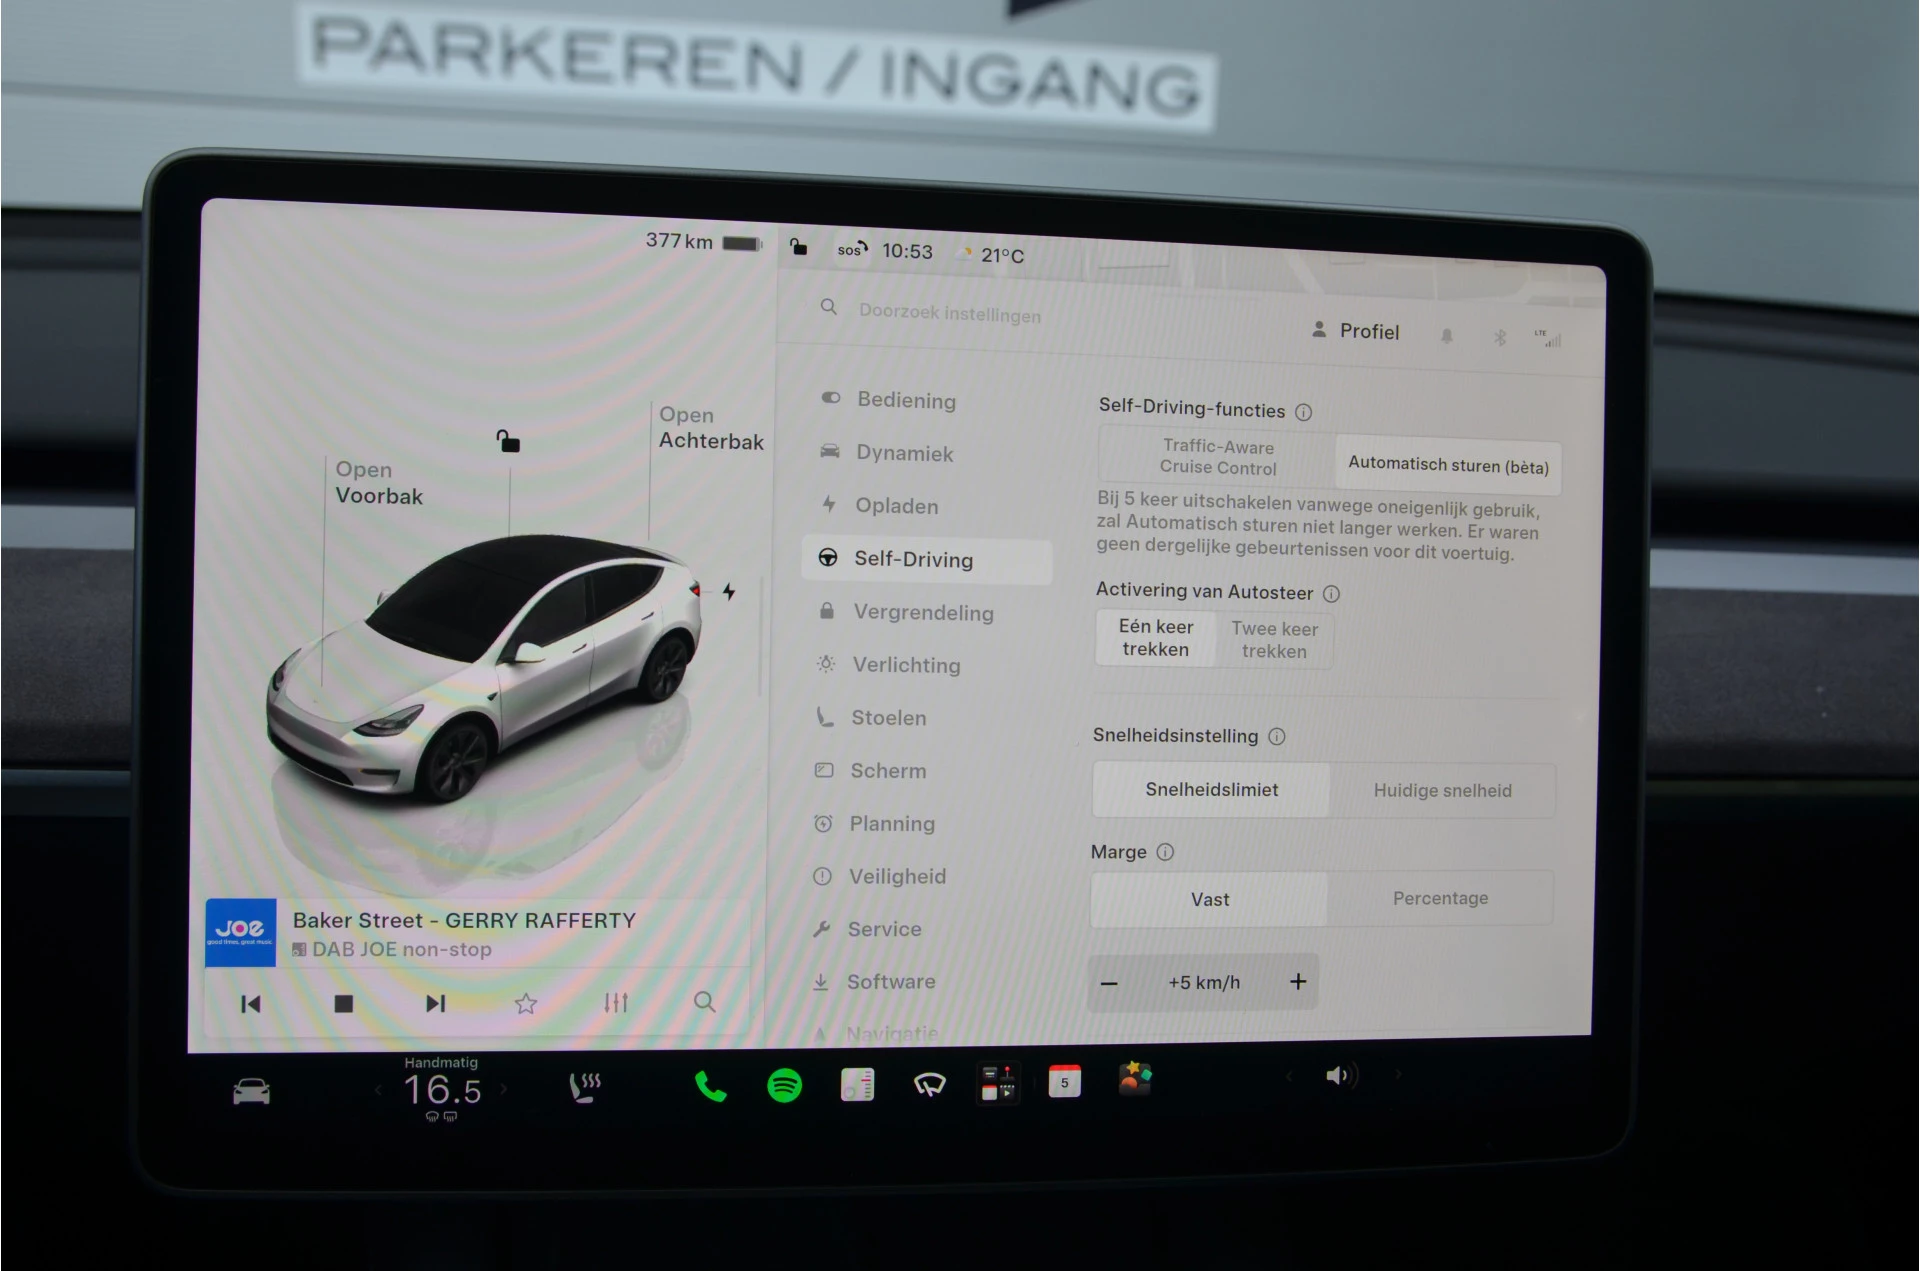
Task: Show info for Activering van Autosteer
Action: [x=1331, y=594]
